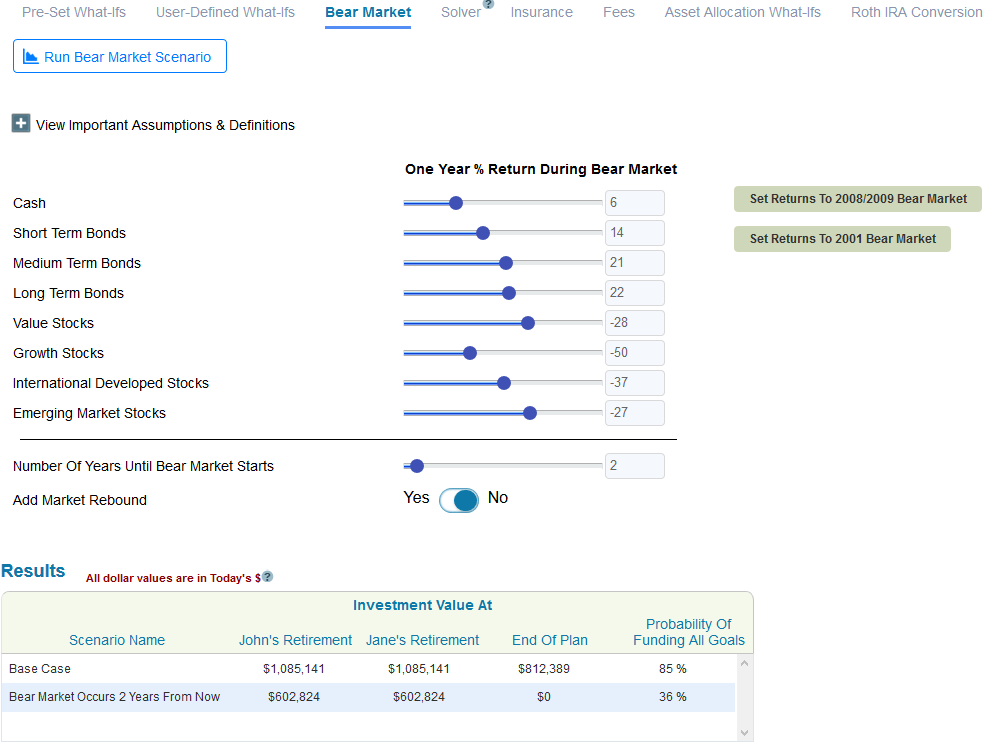Select the Bear Market Occurs 2 Years row
1007x749 pixels.
click(x=368, y=697)
